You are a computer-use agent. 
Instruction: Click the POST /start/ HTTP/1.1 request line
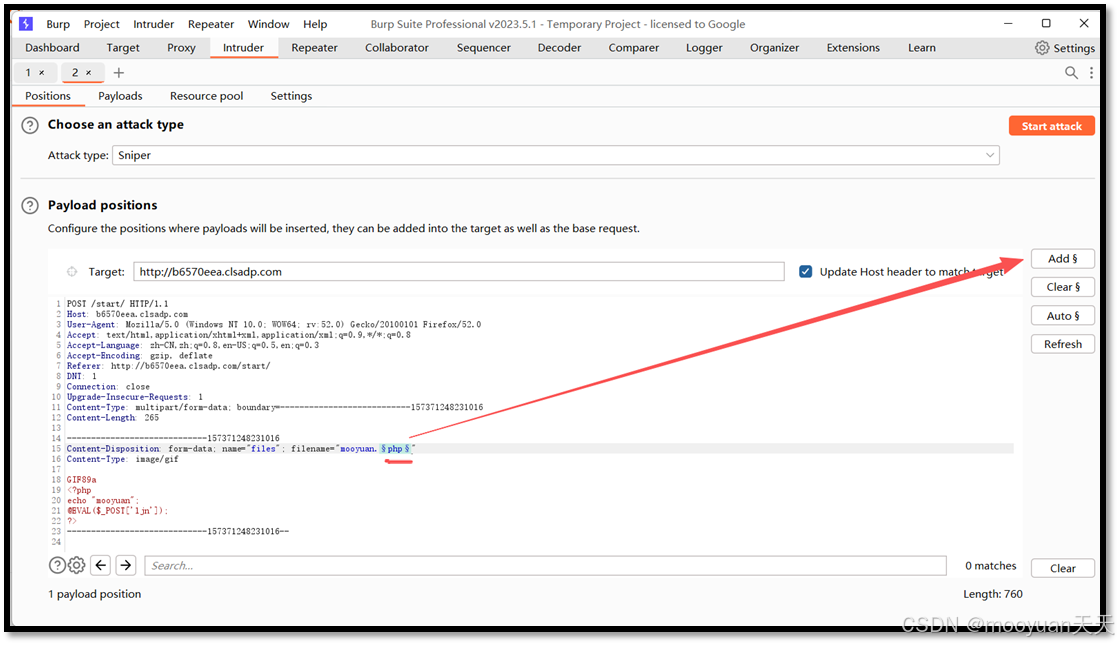tap(118, 304)
